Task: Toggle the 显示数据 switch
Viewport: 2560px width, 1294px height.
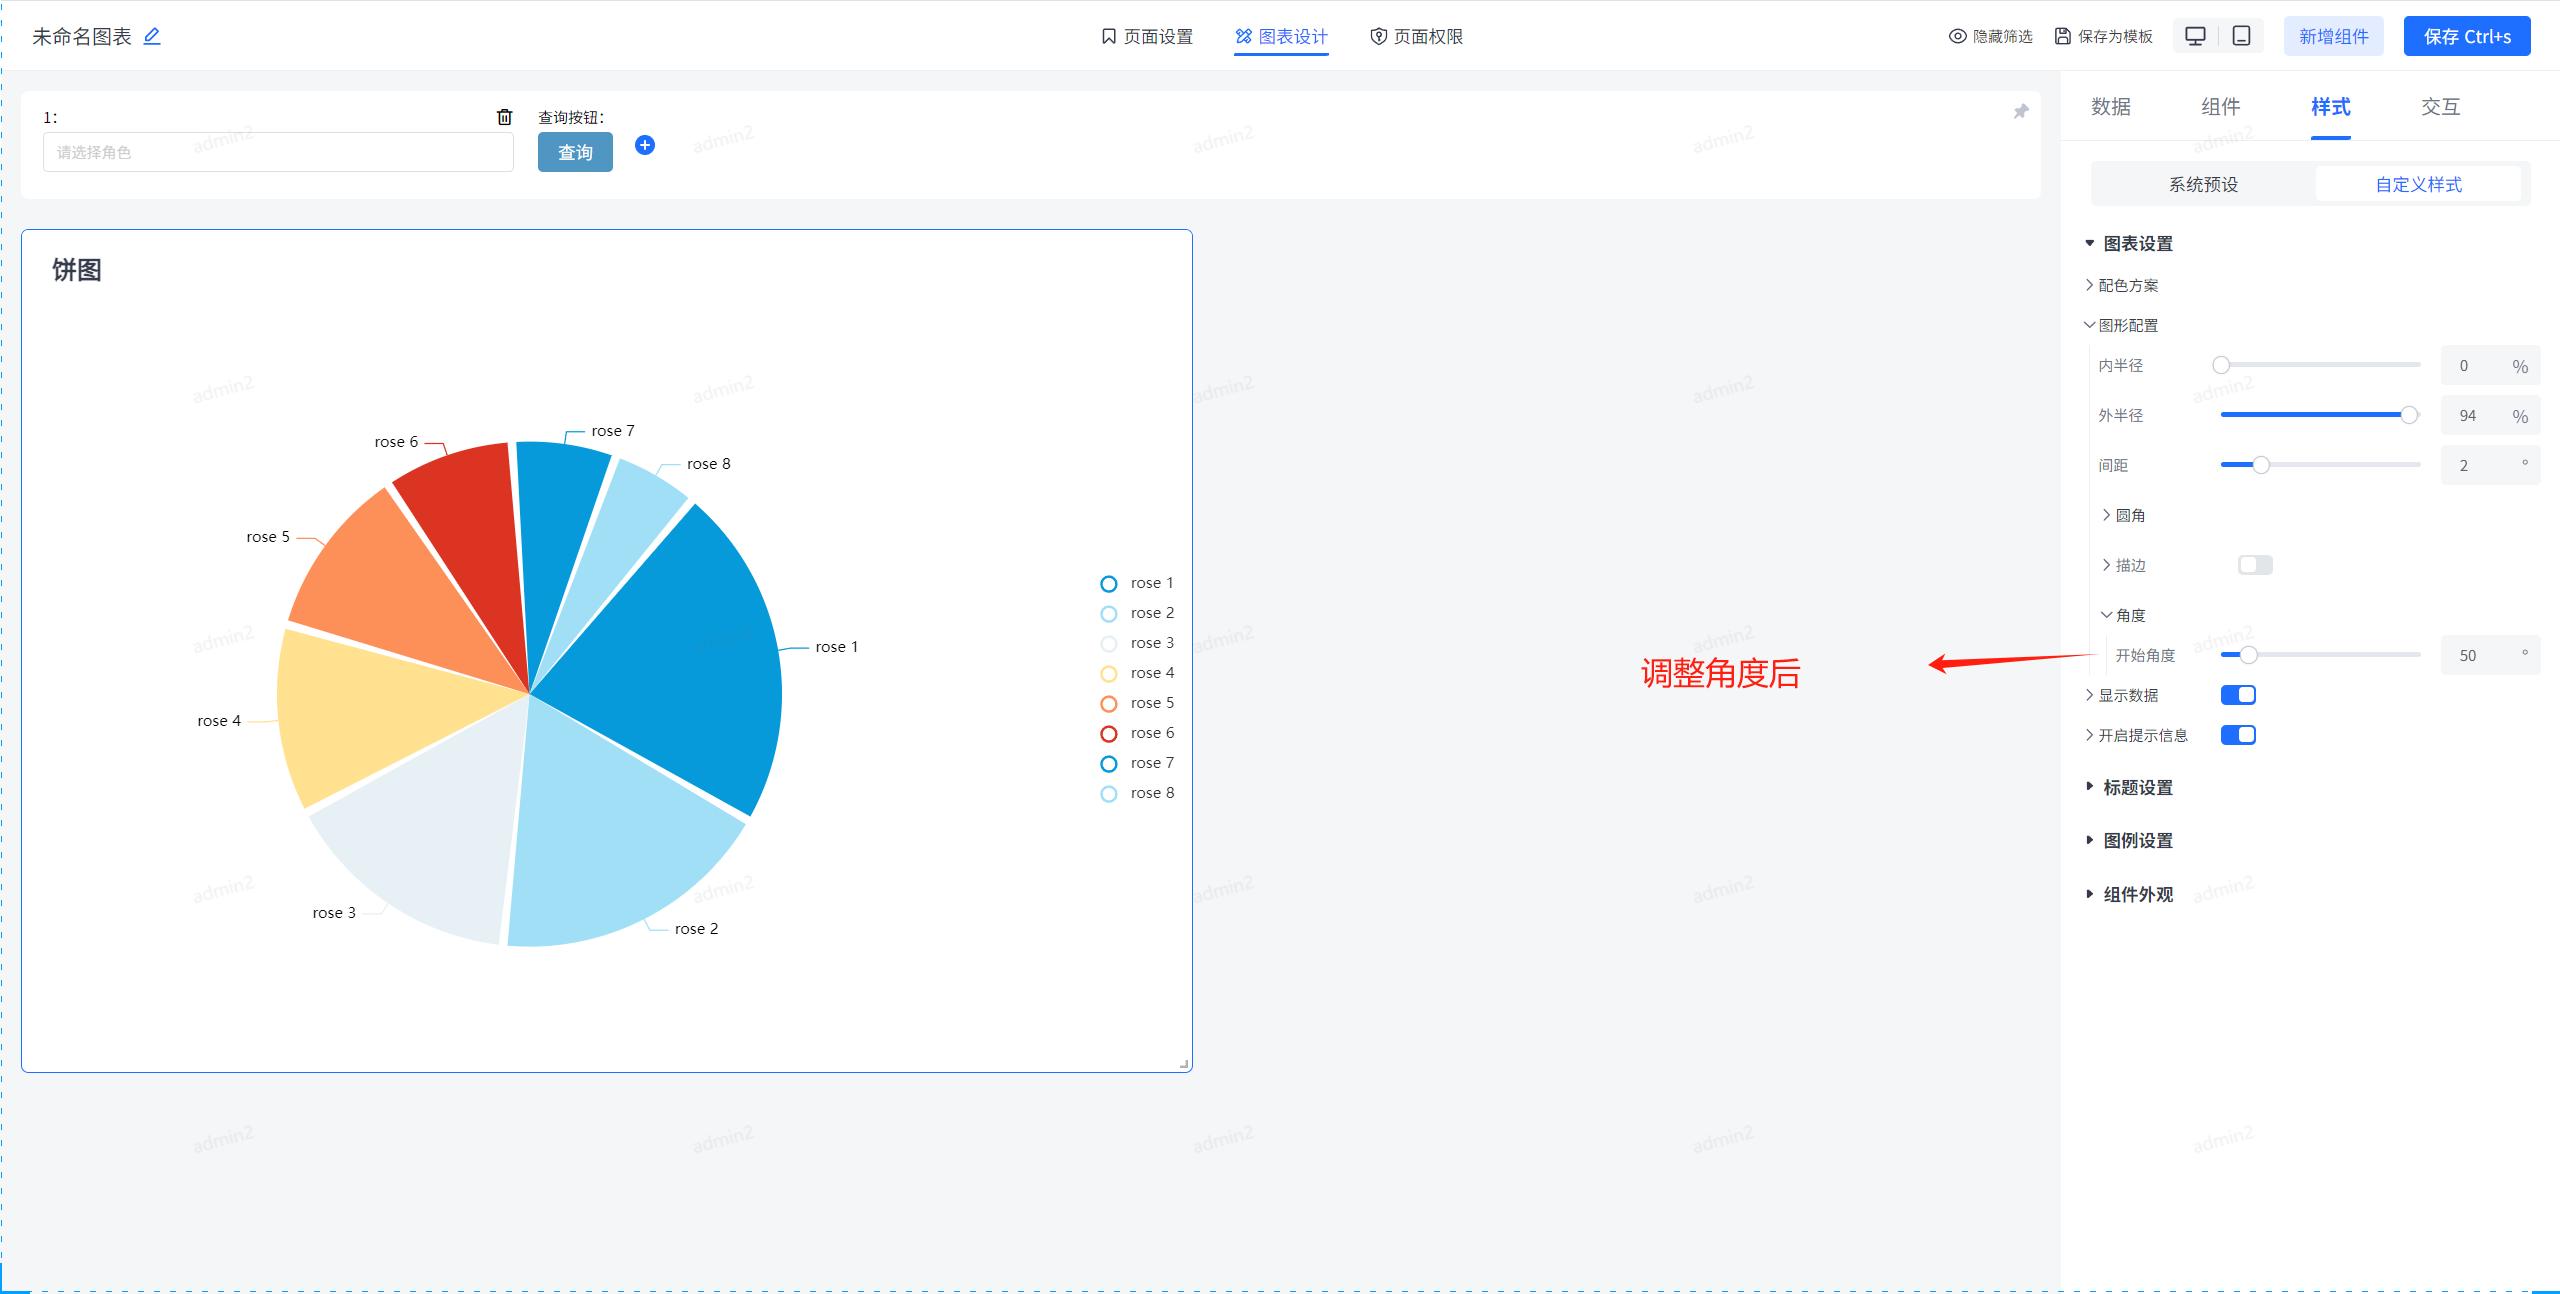Action: (x=2238, y=695)
